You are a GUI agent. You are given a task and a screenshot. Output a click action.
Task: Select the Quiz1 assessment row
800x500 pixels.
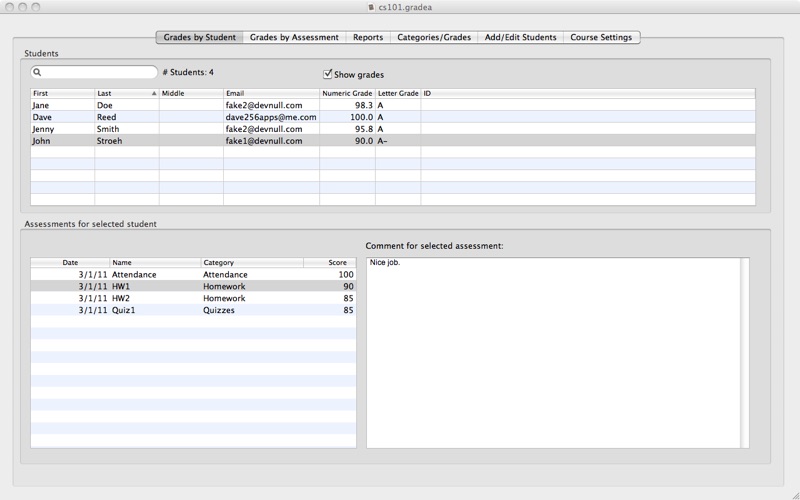(x=193, y=310)
